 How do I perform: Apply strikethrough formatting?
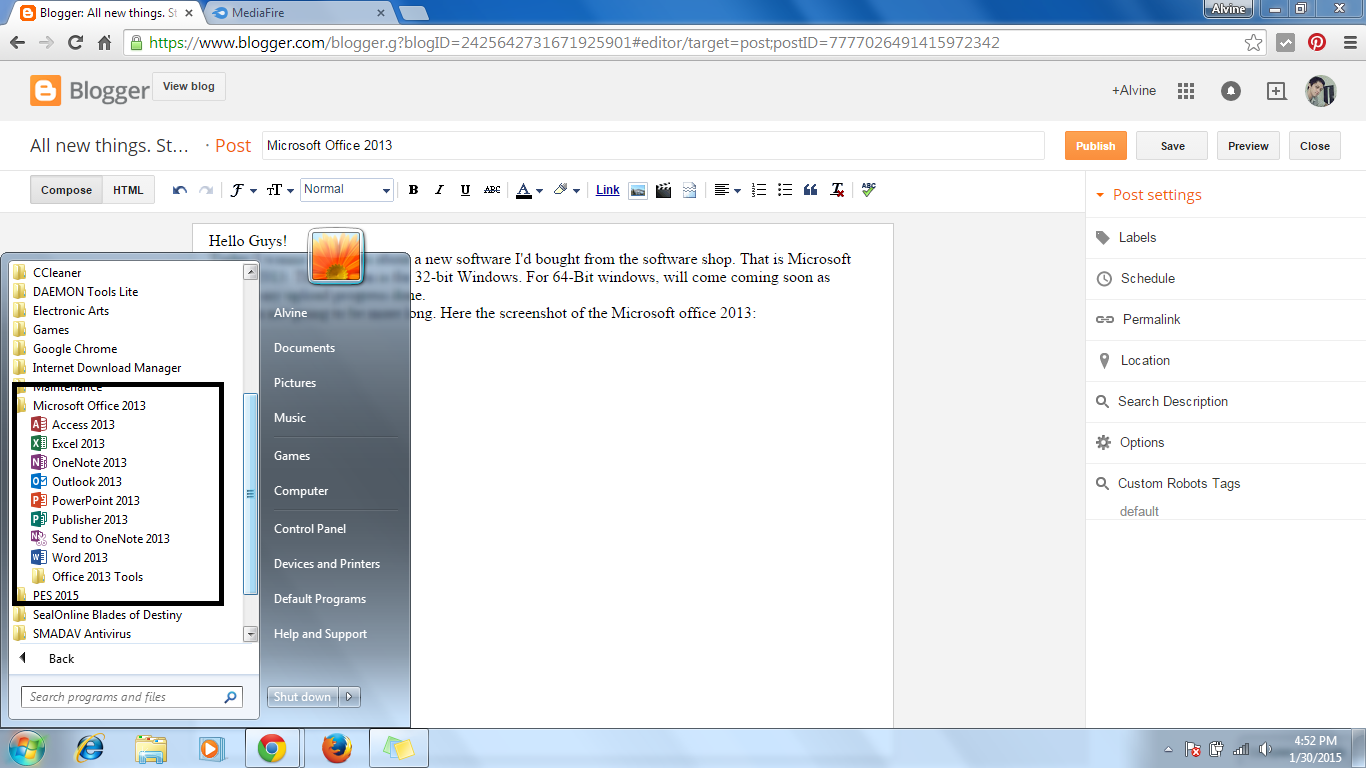click(492, 190)
